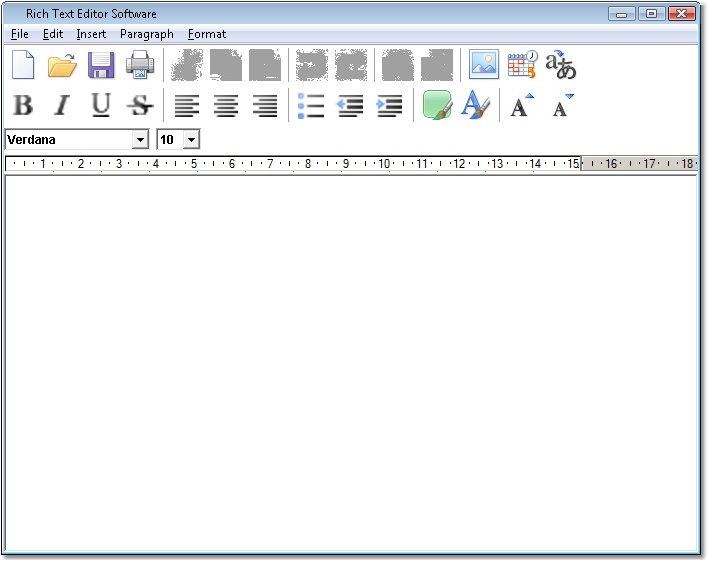Viewport: 708px width, 562px height.
Task: Open the Paragraph menu
Action: [x=146, y=34]
